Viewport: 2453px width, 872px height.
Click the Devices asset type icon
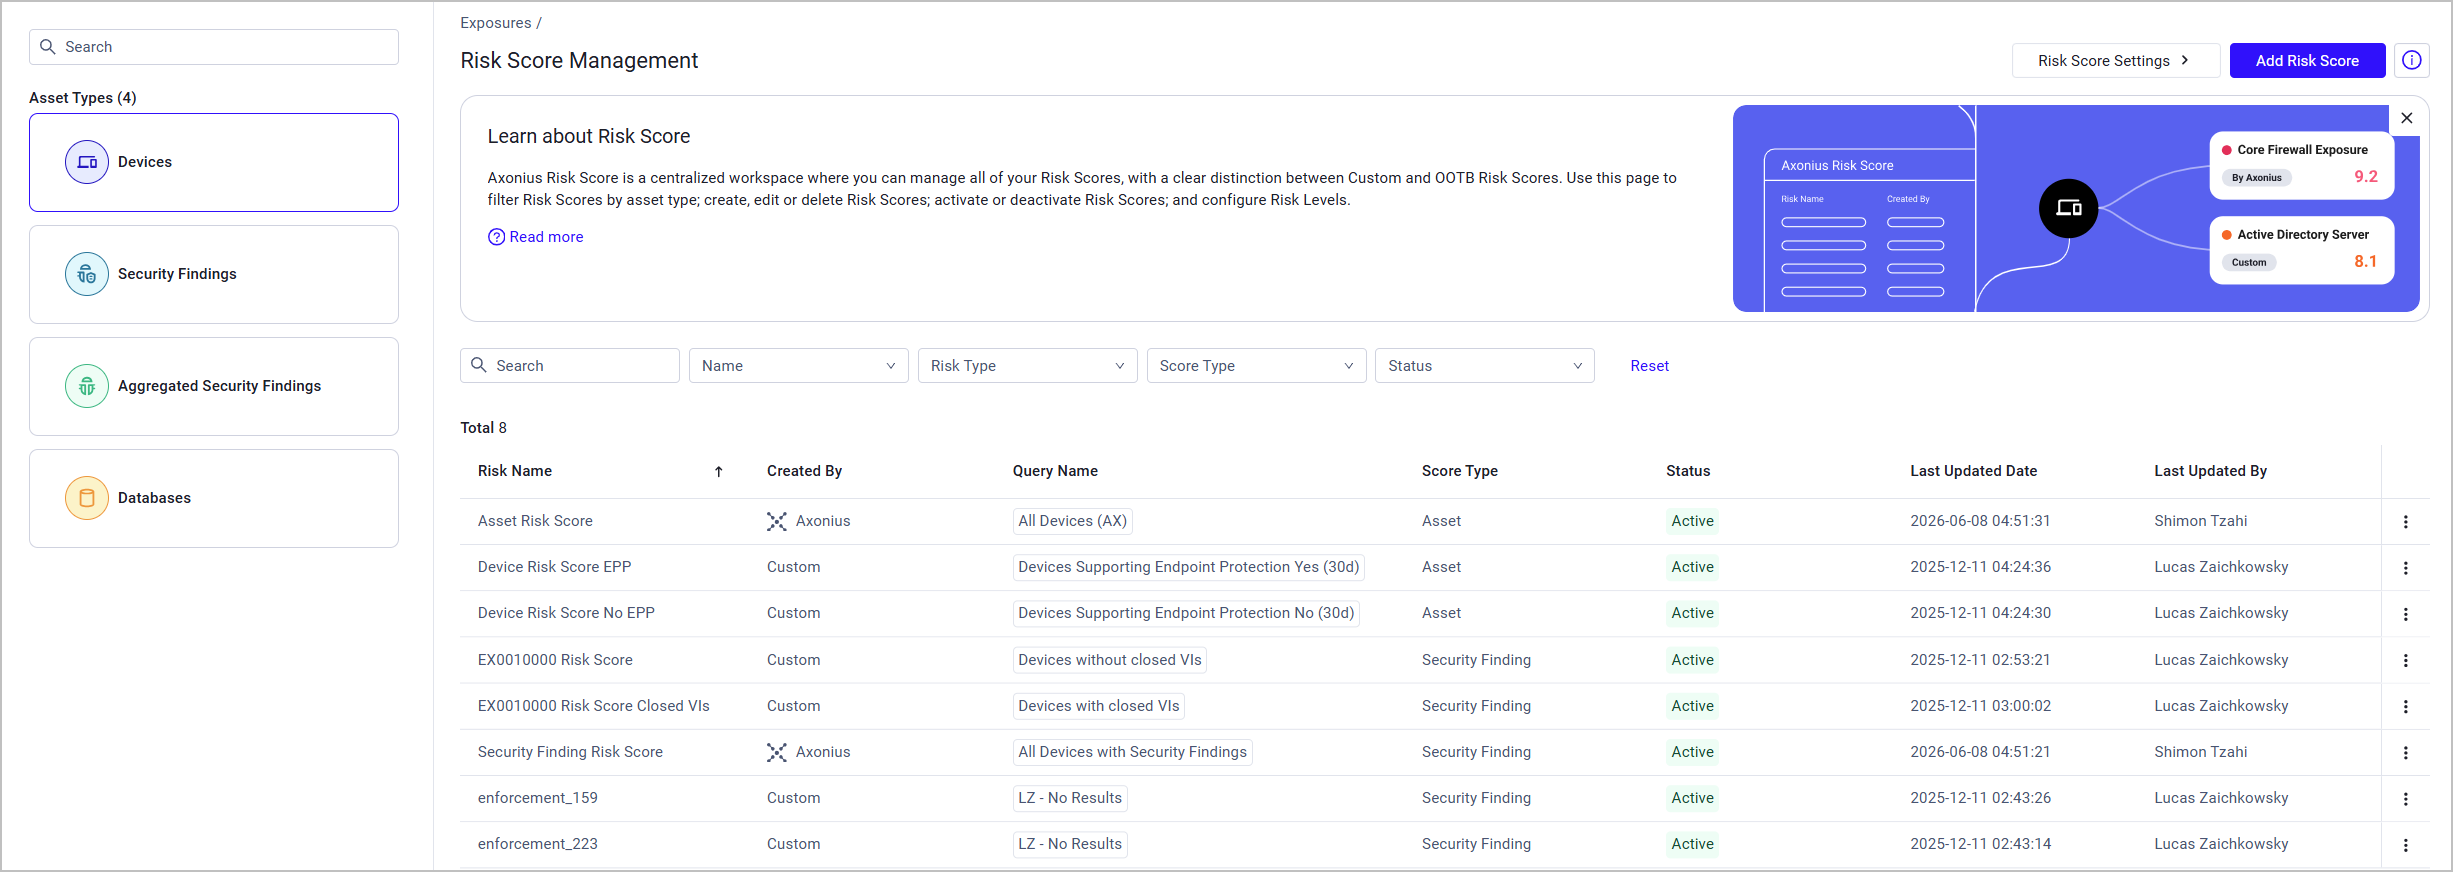(87, 162)
